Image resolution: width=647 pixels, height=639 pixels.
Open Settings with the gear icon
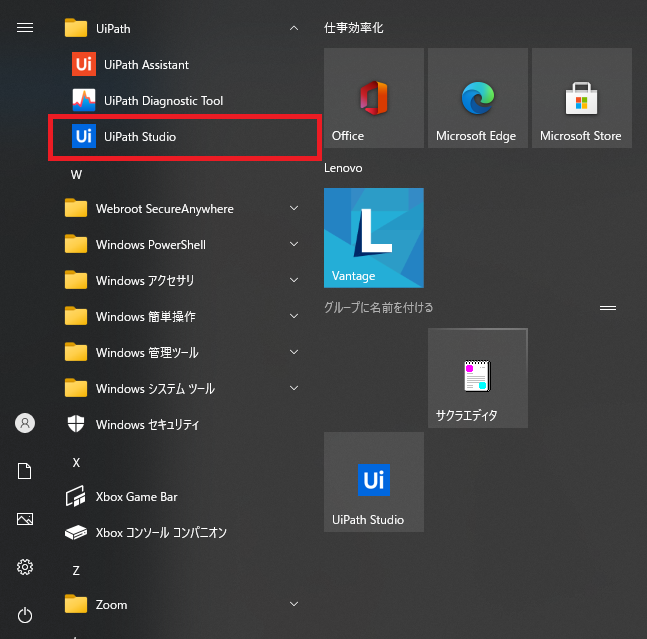point(25,567)
